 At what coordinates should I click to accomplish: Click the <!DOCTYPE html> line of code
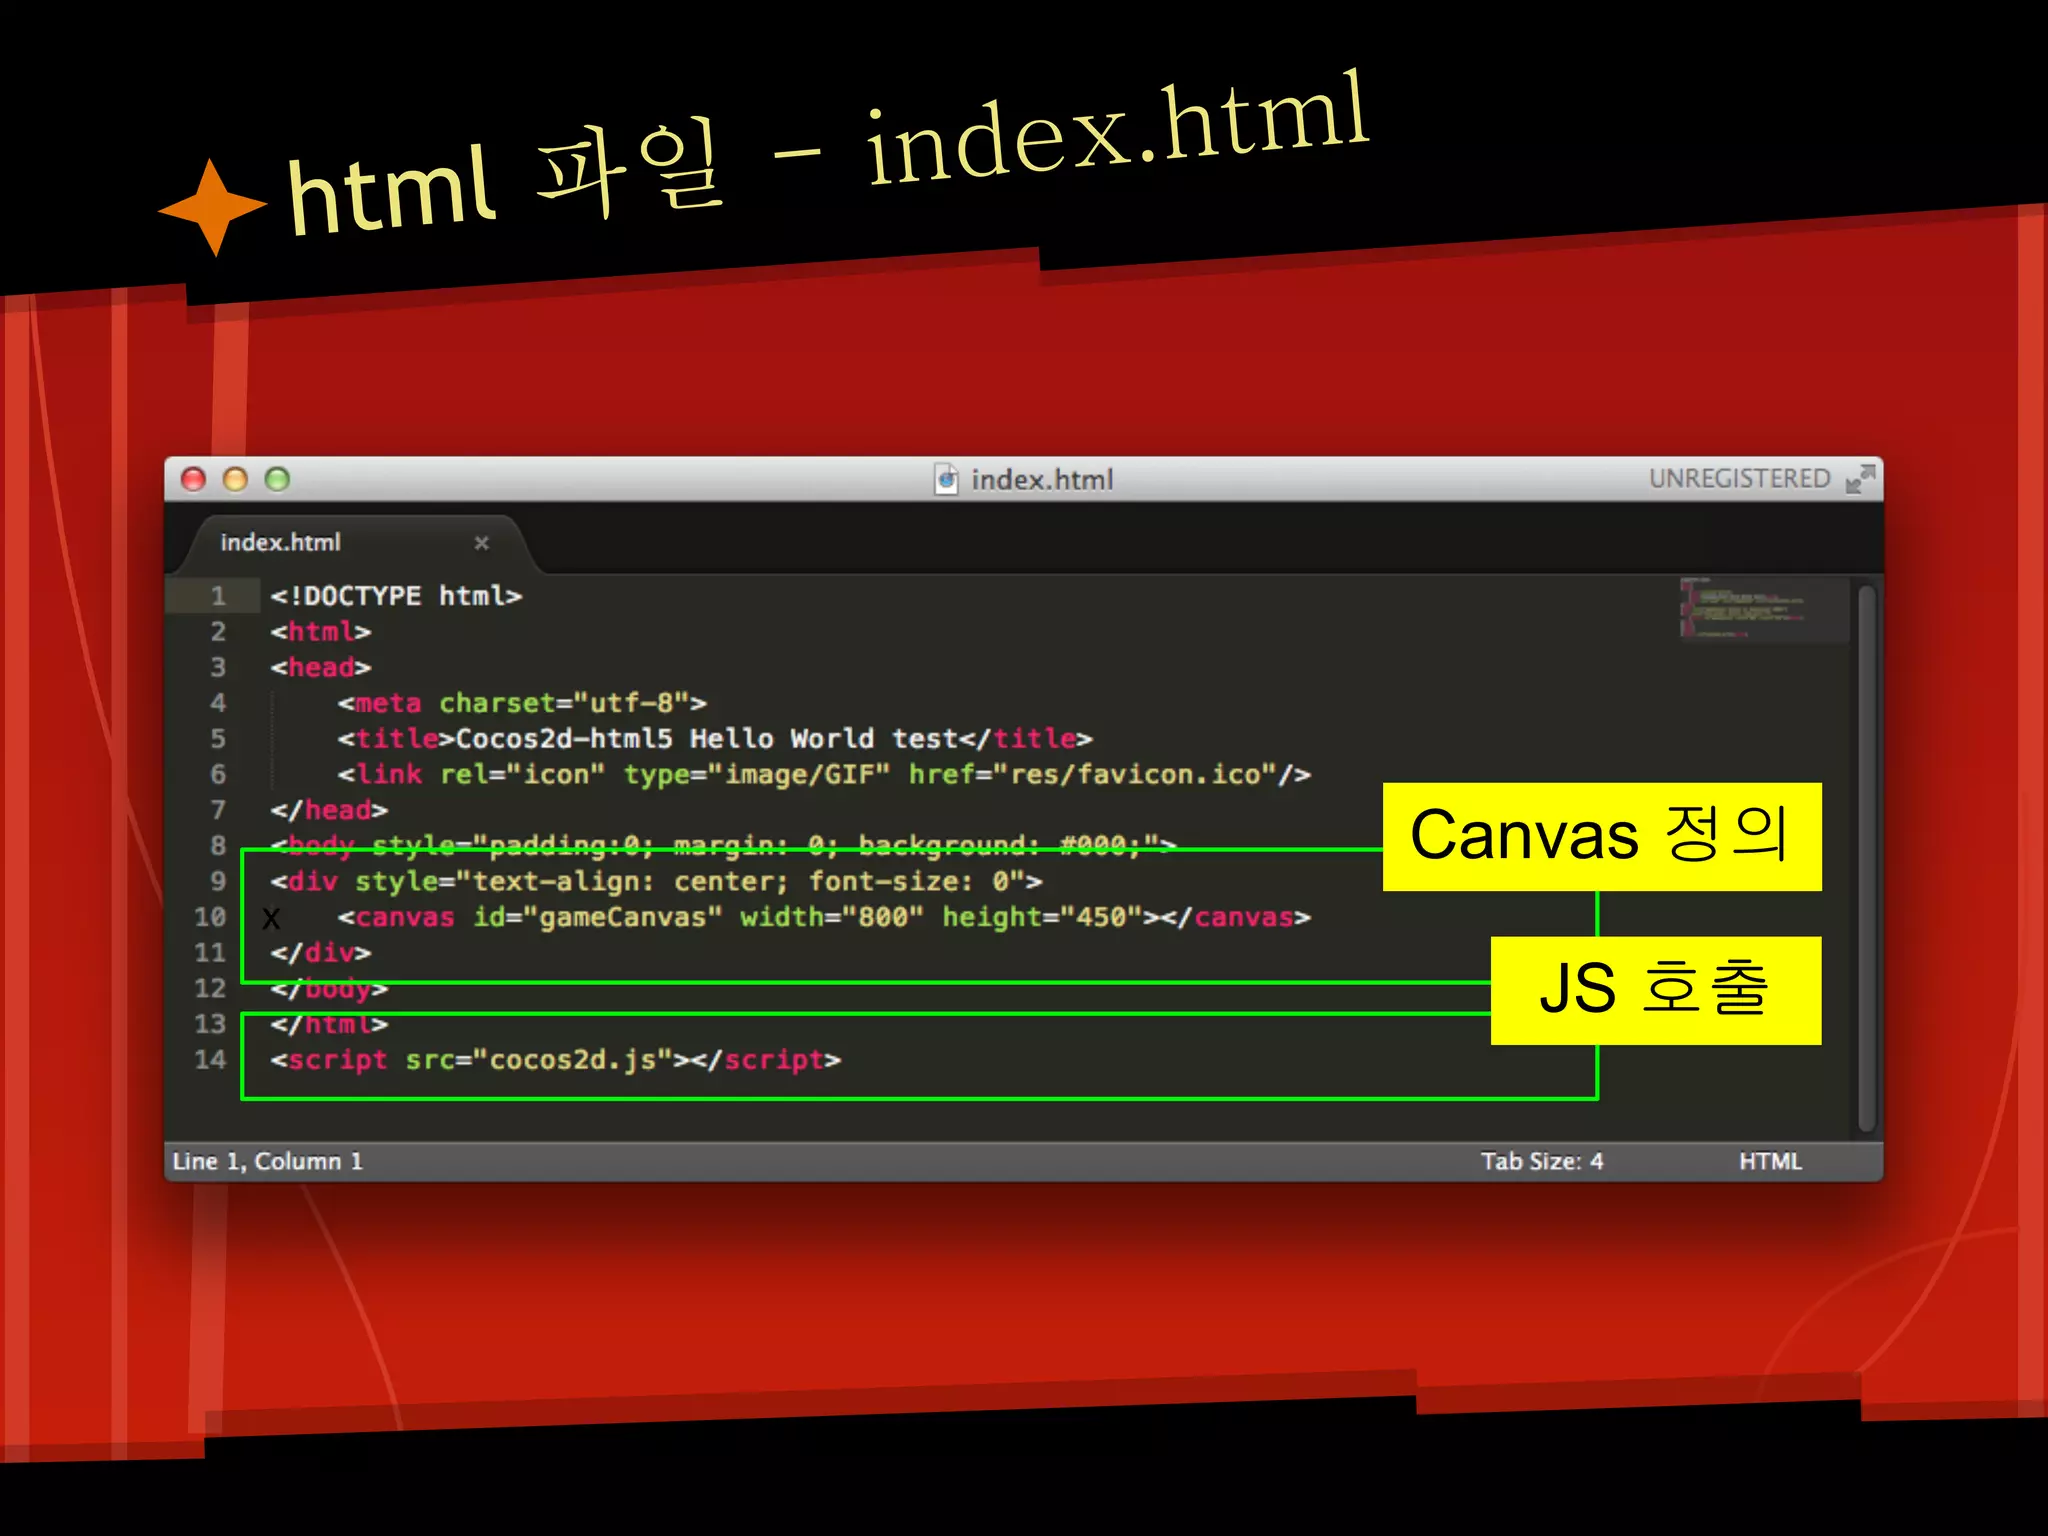[396, 596]
